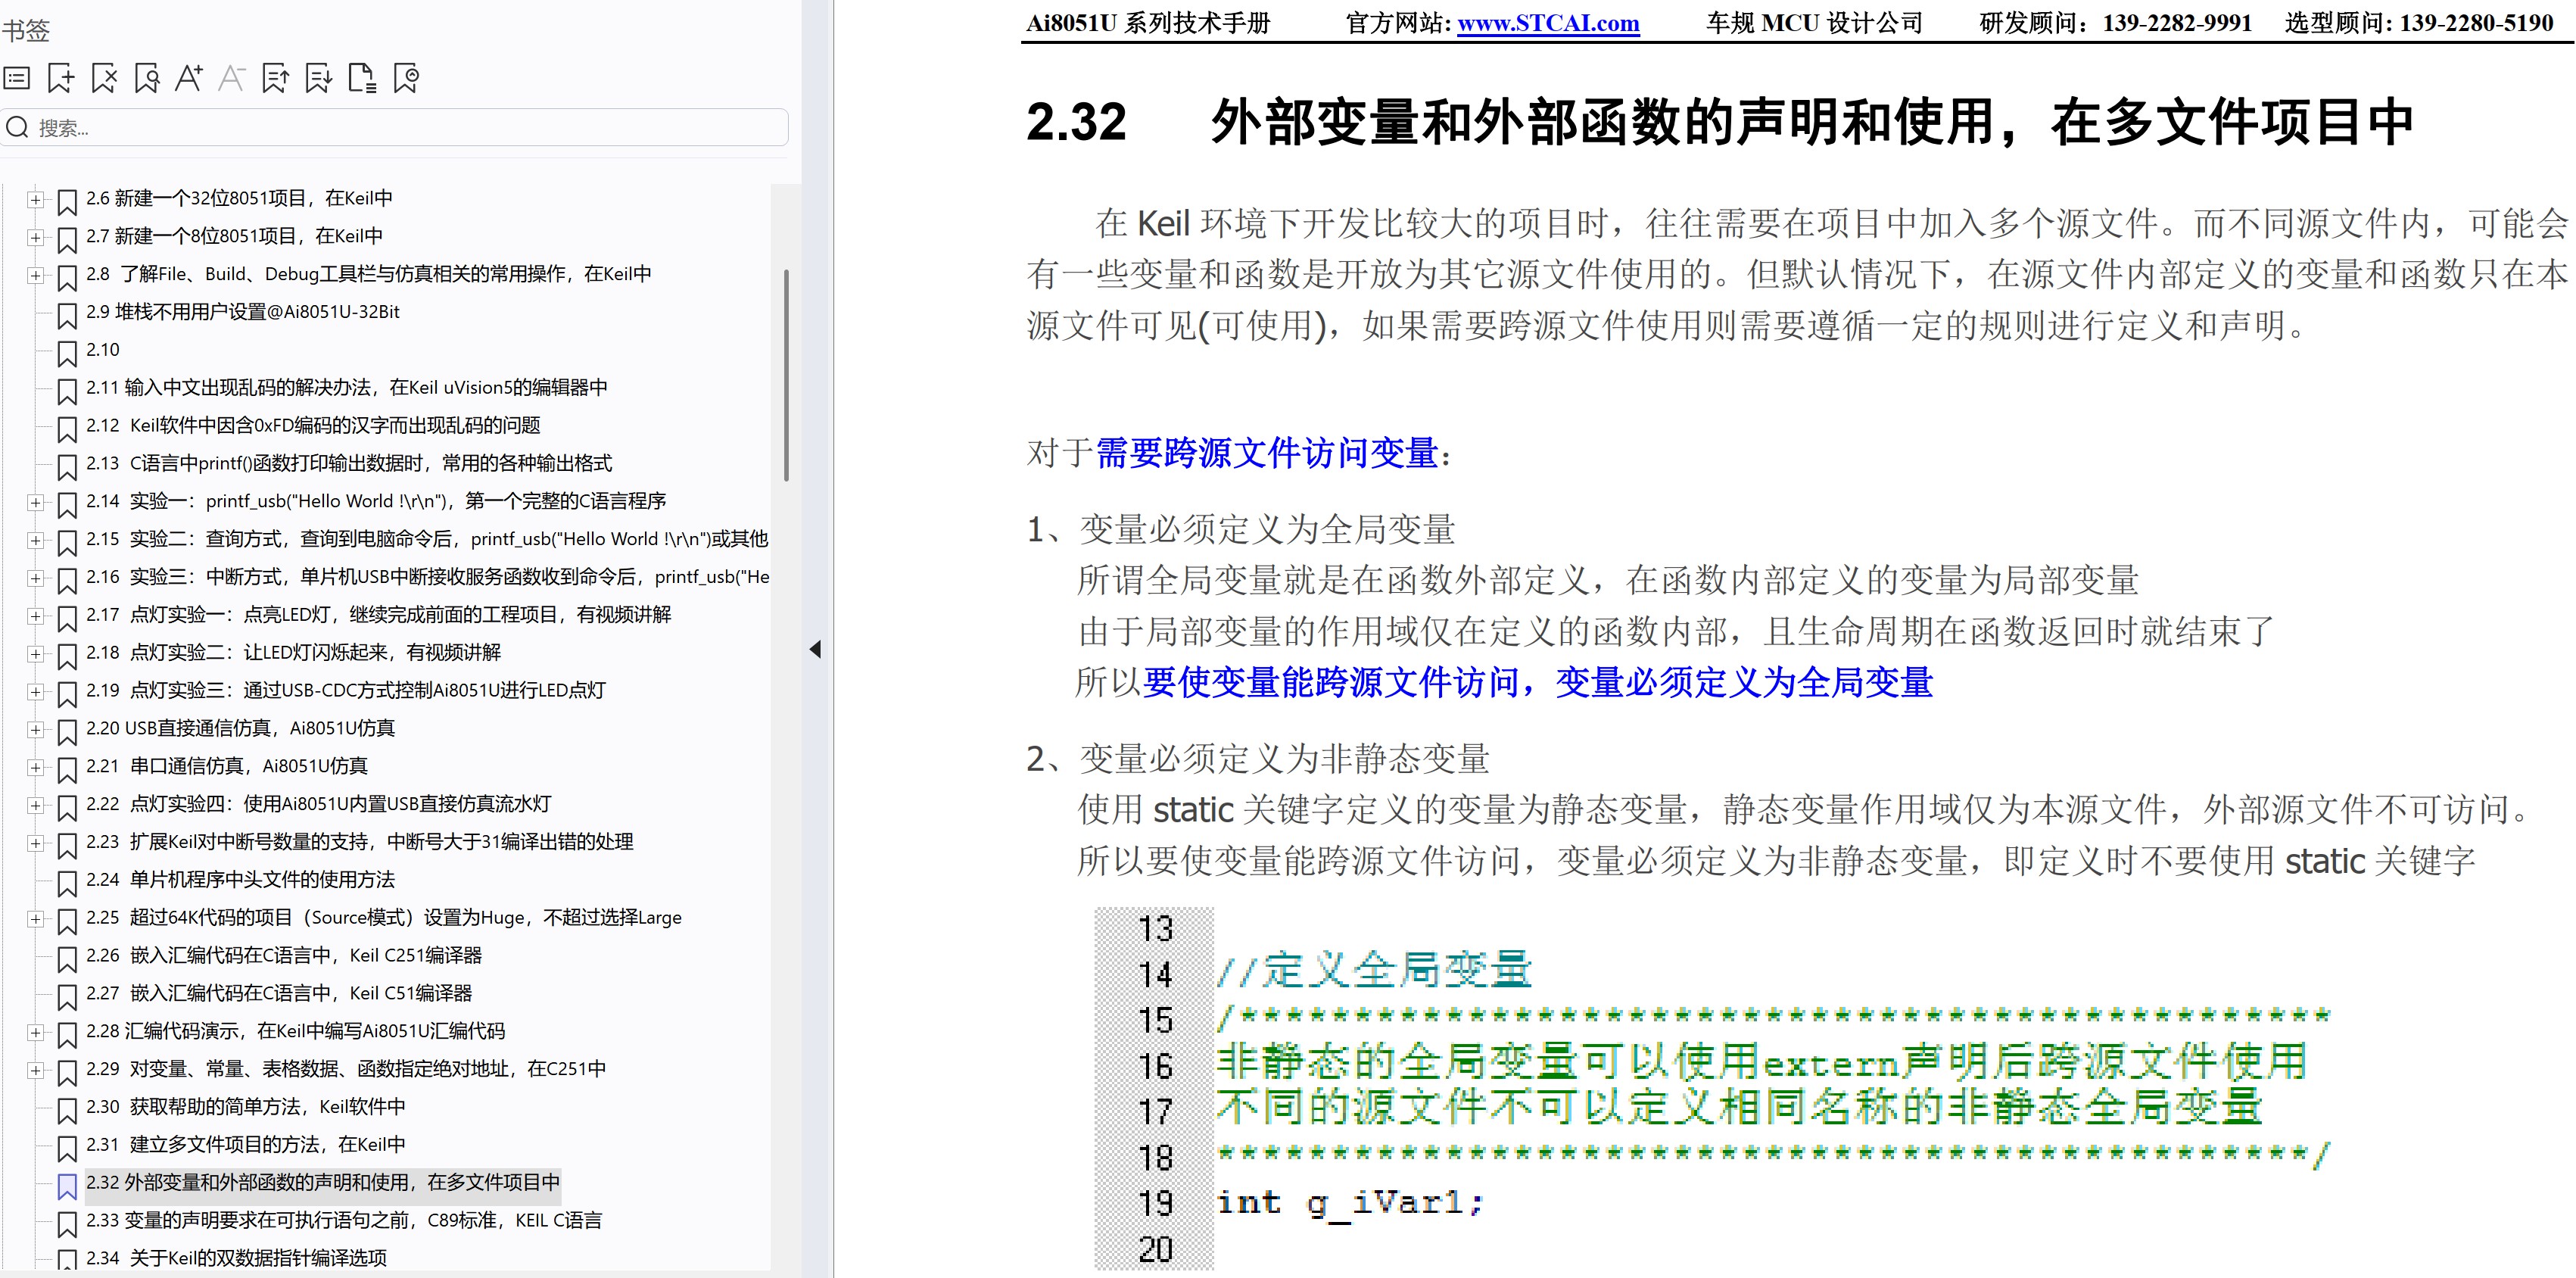Click inside the 搜索 bookmark search field
2576x1278 pixels.
tap(390, 127)
